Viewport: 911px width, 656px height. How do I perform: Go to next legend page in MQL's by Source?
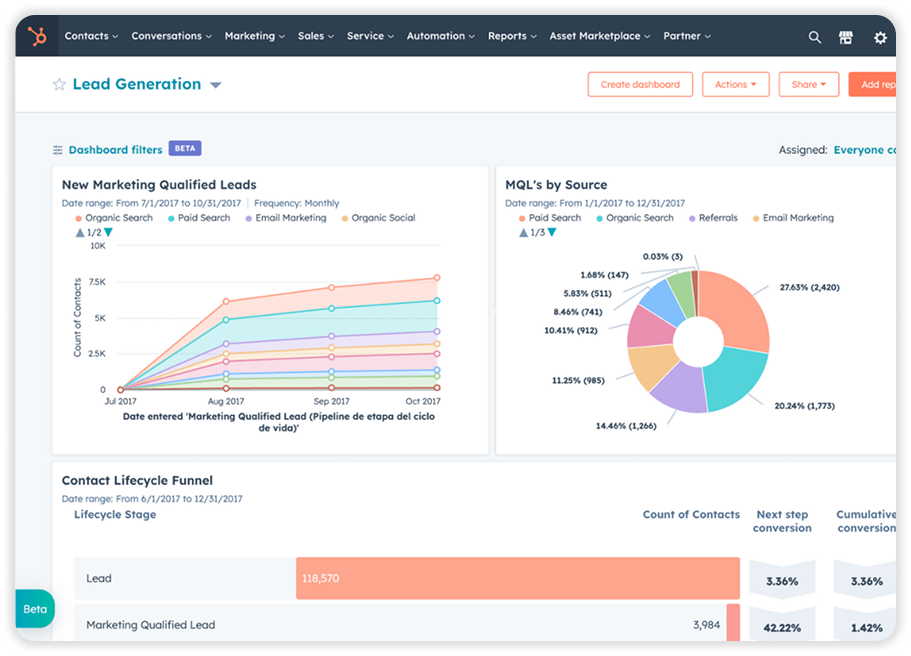tap(552, 233)
